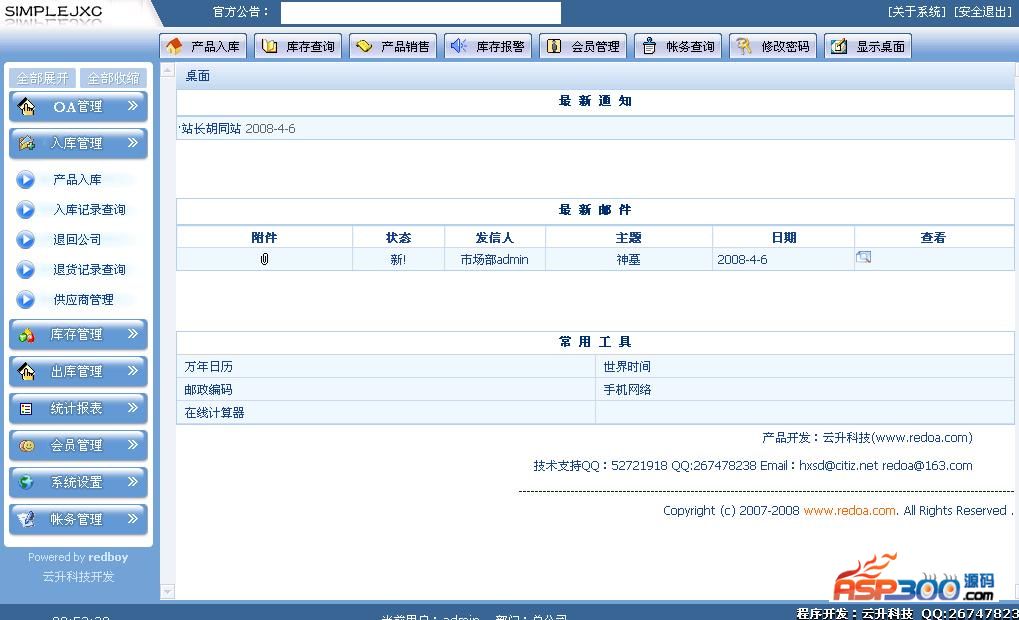Click the sidebar scrollbar down arrow
Screen dimensions: 1019x620
(x=168, y=591)
